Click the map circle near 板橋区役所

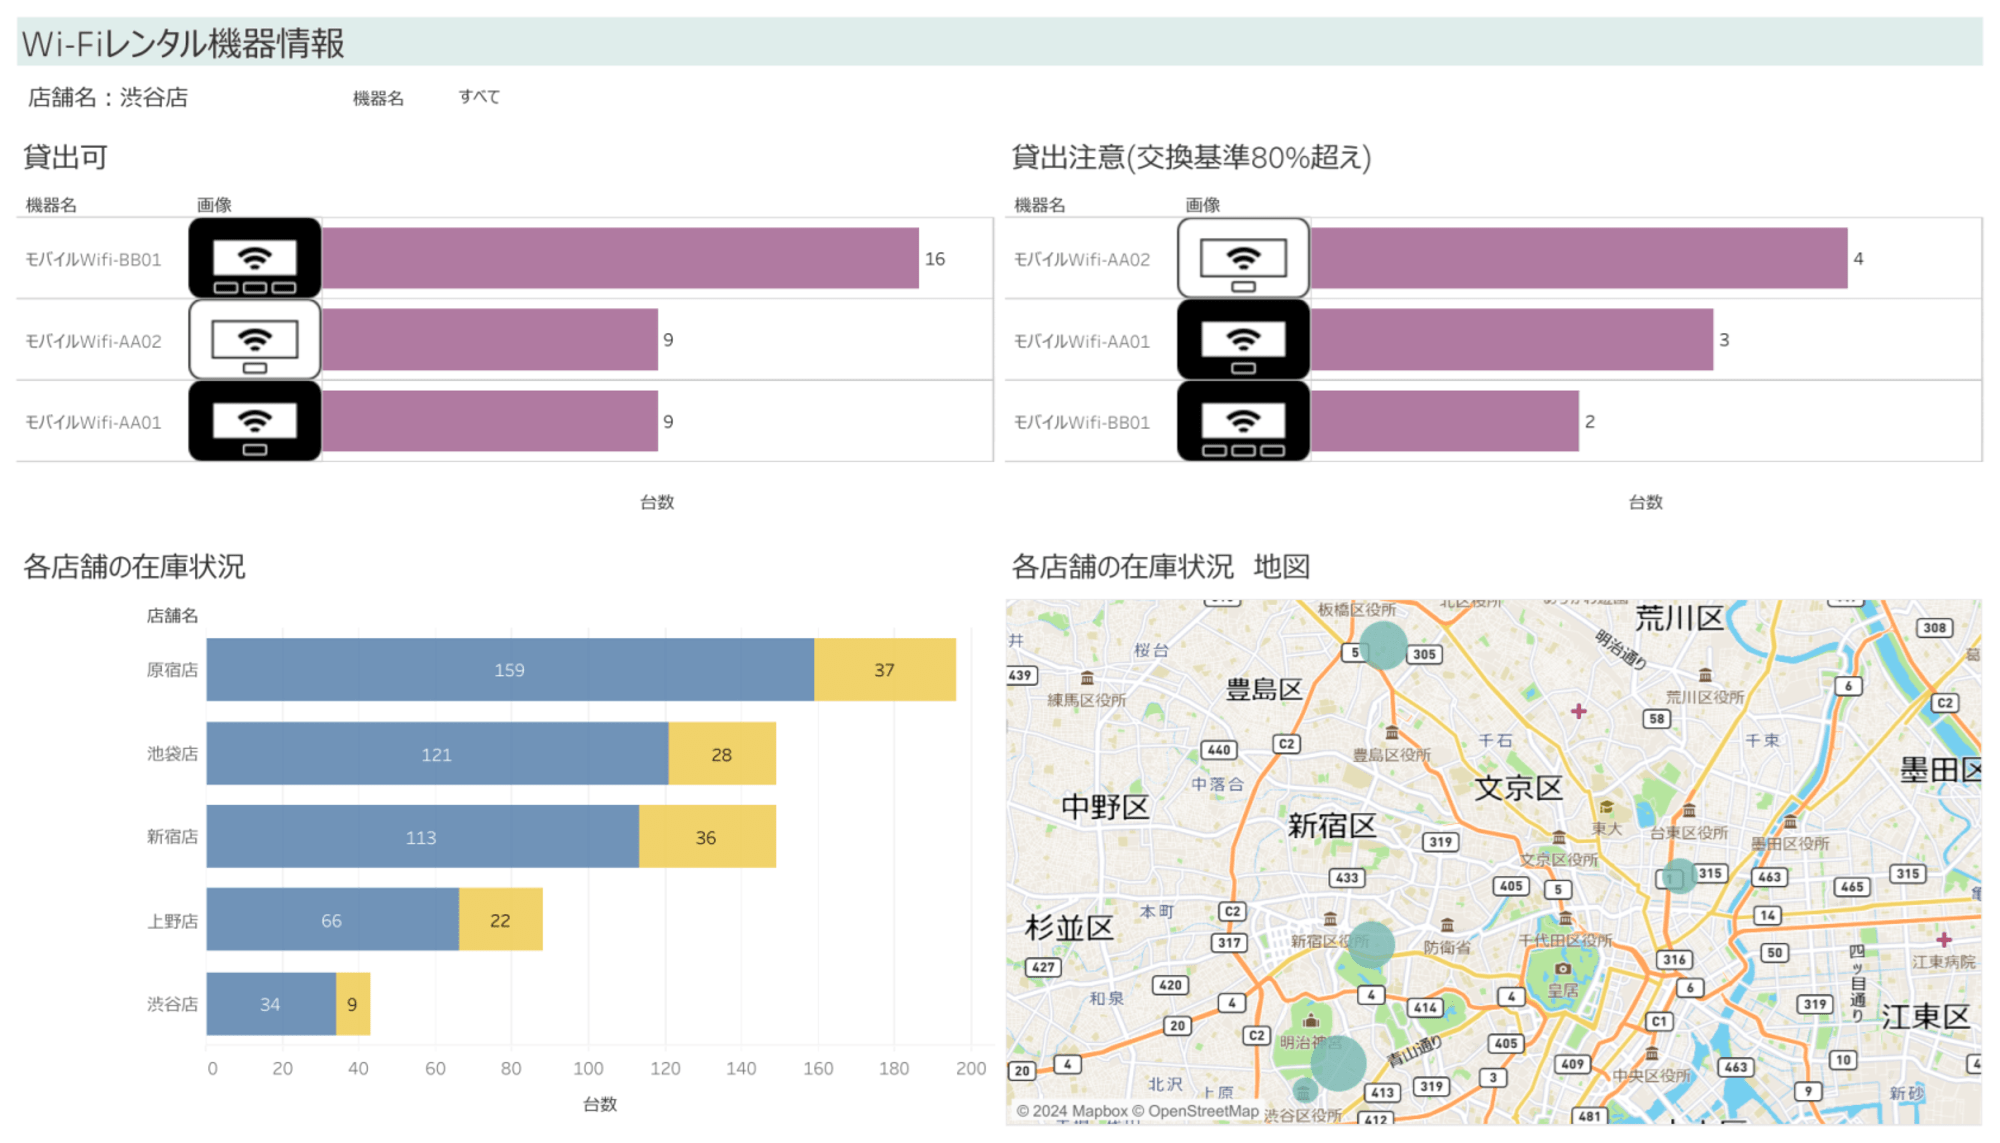tap(1383, 645)
